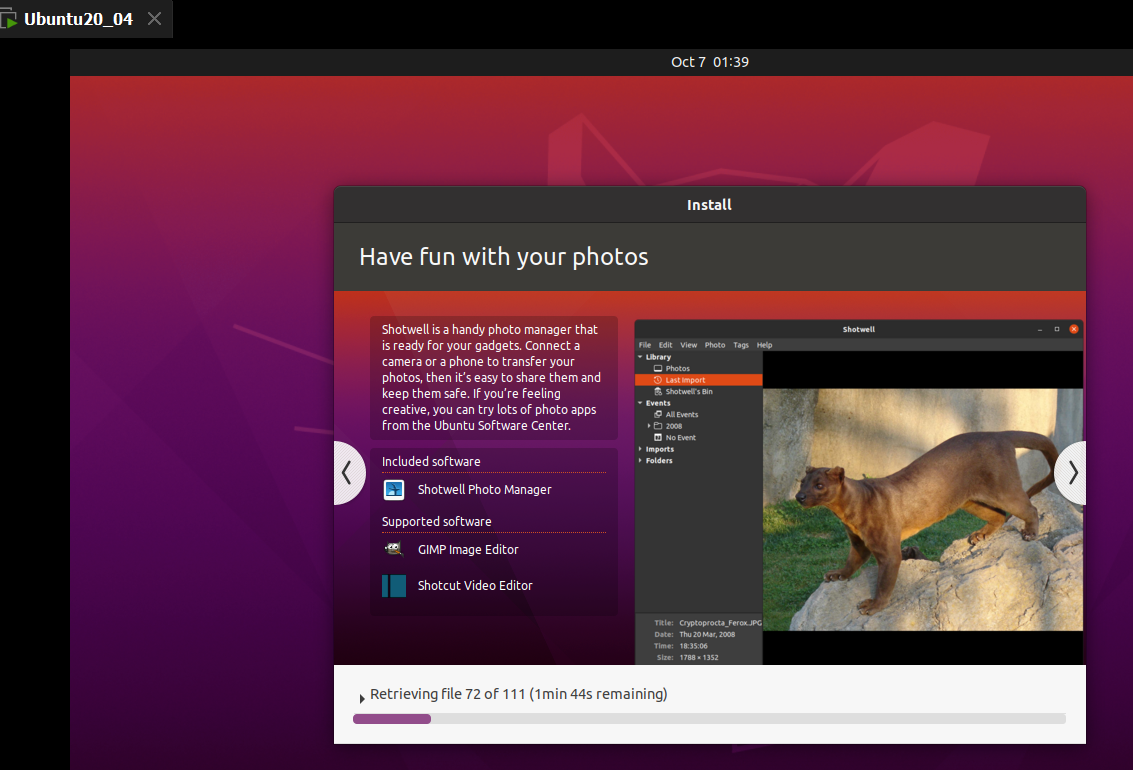Click the Shotwell's Bin trash icon
The image size is (1133, 770).
pyautogui.click(x=658, y=392)
